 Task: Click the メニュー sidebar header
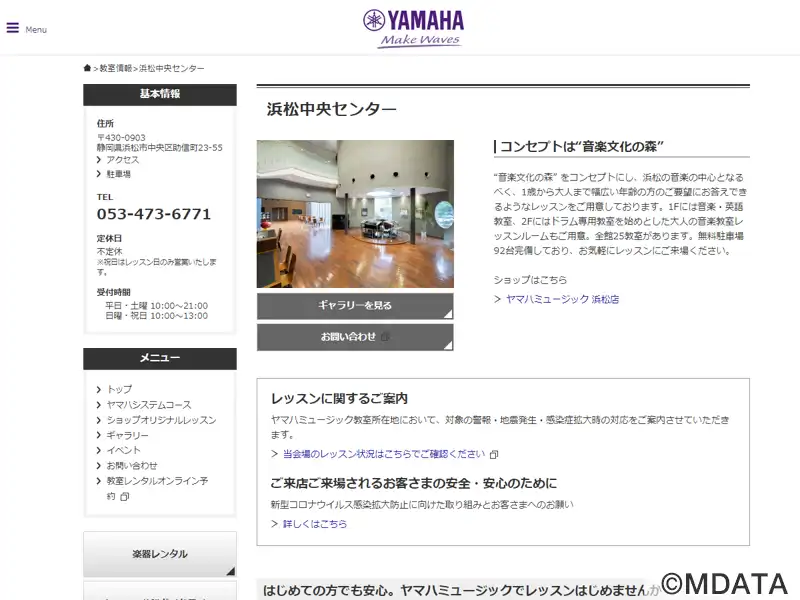click(160, 358)
